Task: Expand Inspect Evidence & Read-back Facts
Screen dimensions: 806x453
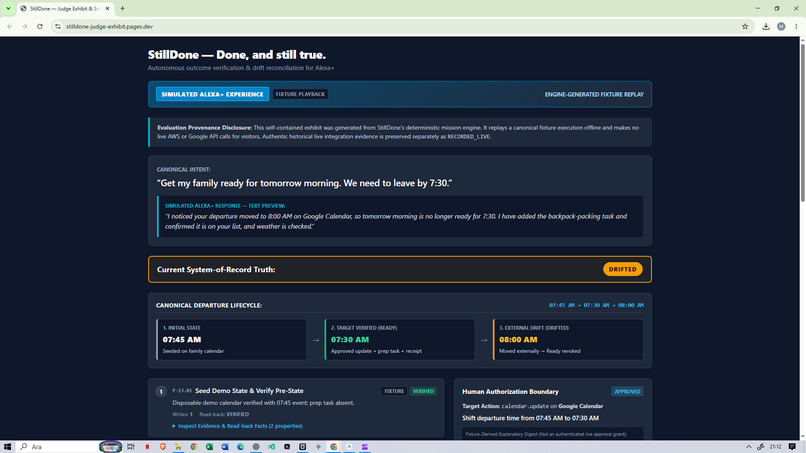Action: [237, 426]
